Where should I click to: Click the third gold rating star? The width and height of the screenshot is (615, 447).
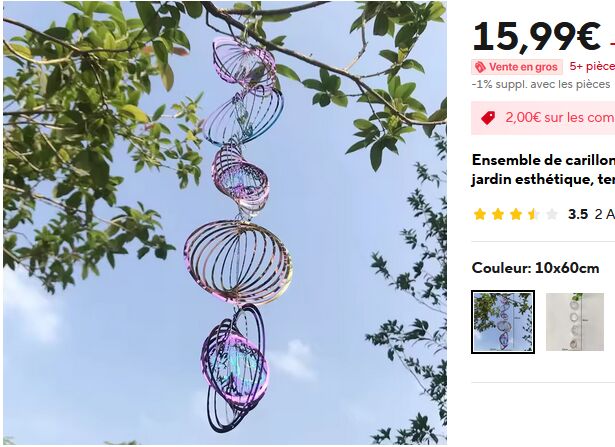(516, 214)
